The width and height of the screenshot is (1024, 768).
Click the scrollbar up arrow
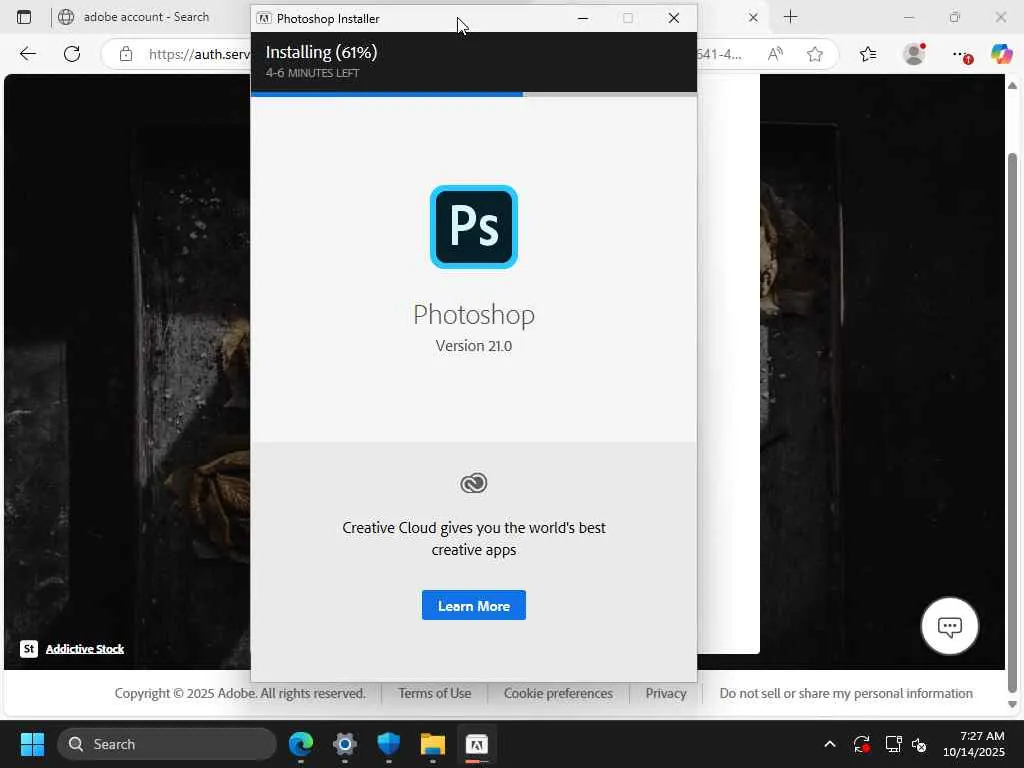click(x=1012, y=86)
